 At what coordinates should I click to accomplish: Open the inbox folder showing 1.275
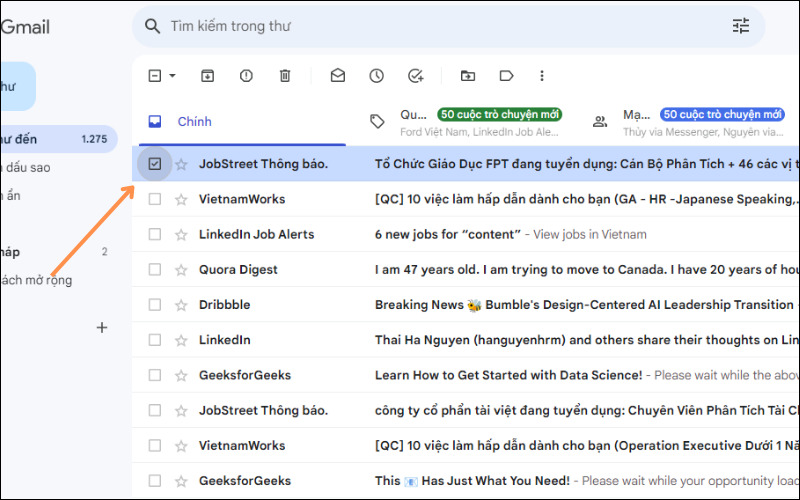pyautogui.click(x=59, y=139)
